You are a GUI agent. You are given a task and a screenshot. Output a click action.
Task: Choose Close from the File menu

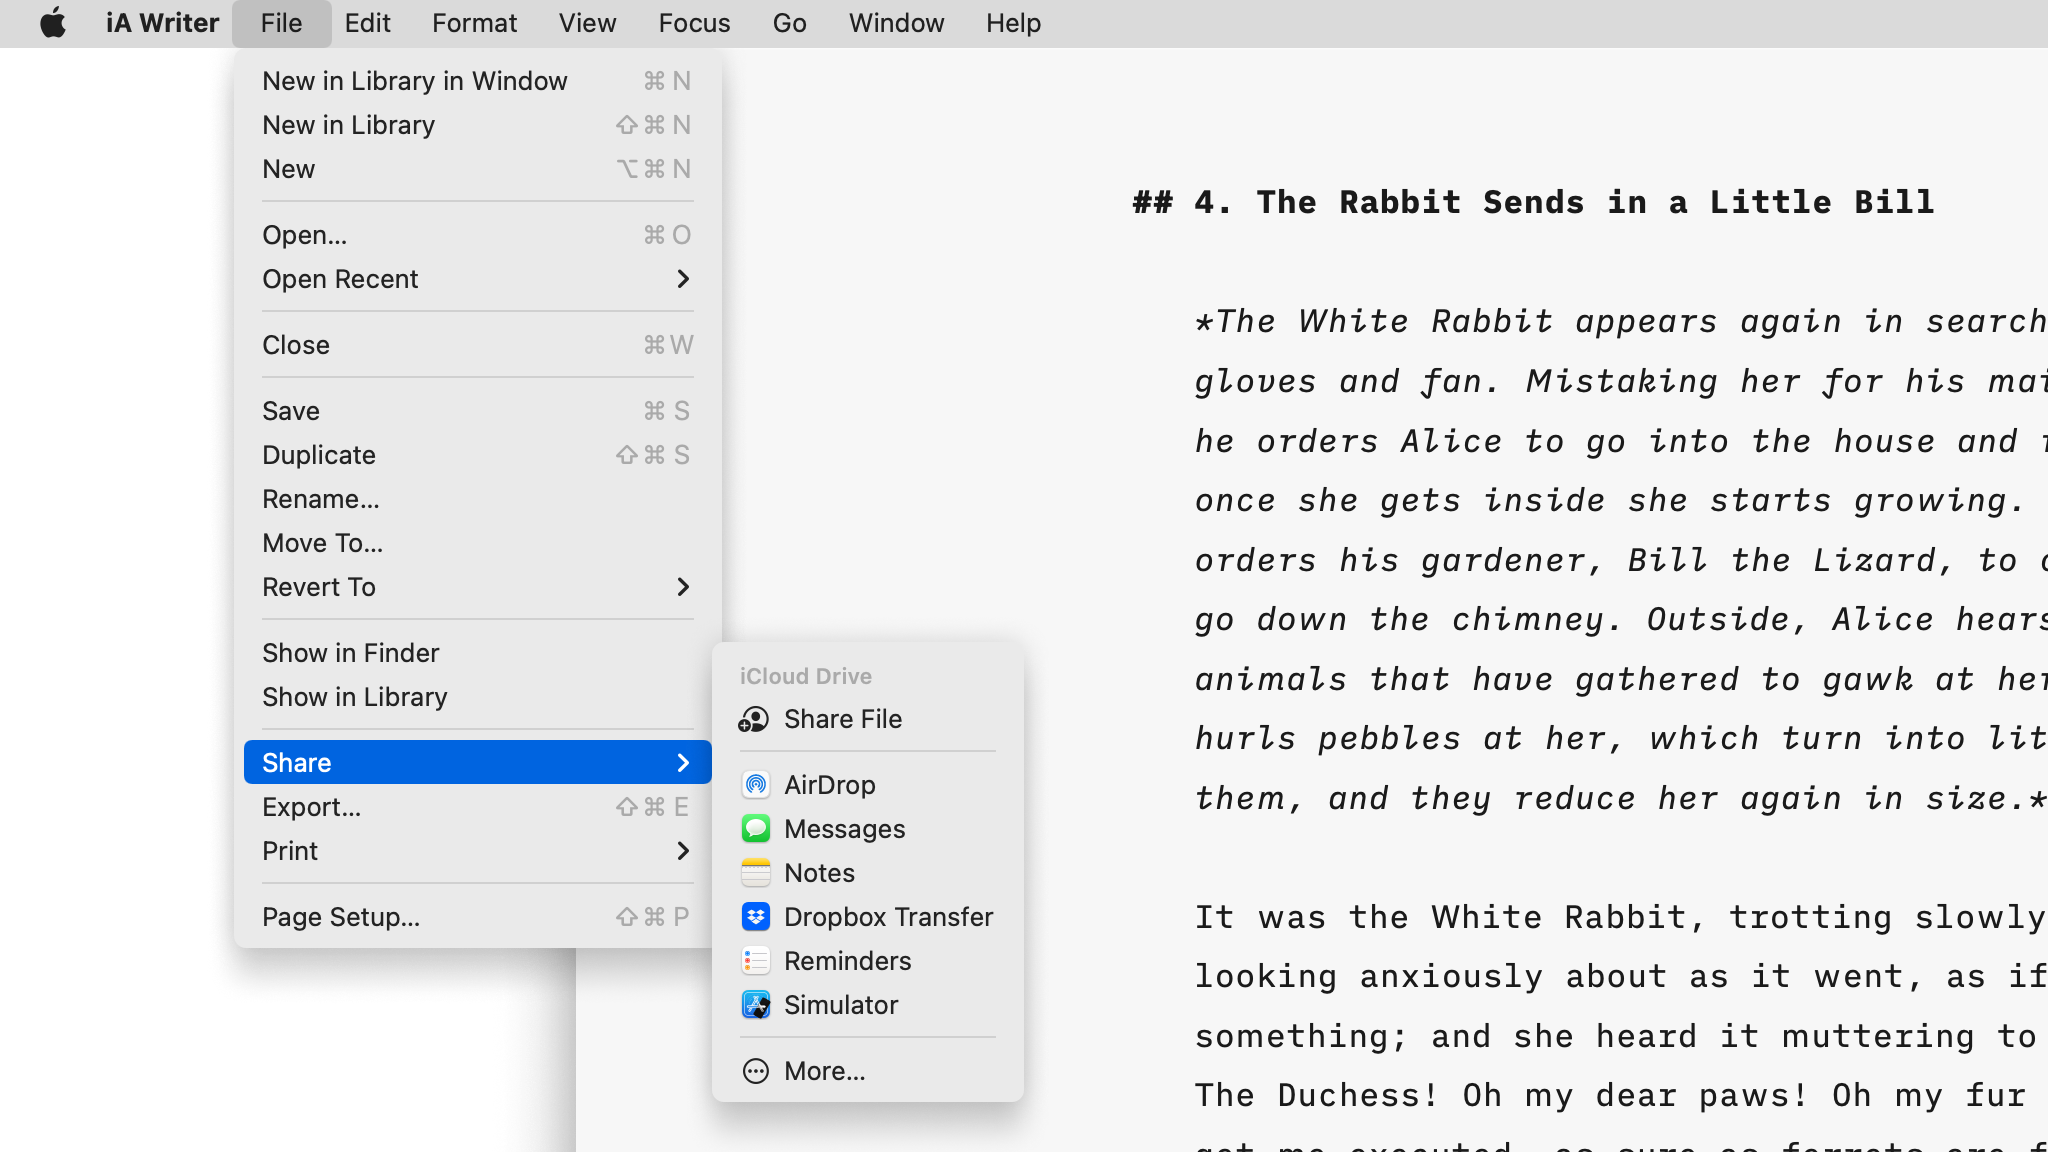pyautogui.click(x=478, y=345)
